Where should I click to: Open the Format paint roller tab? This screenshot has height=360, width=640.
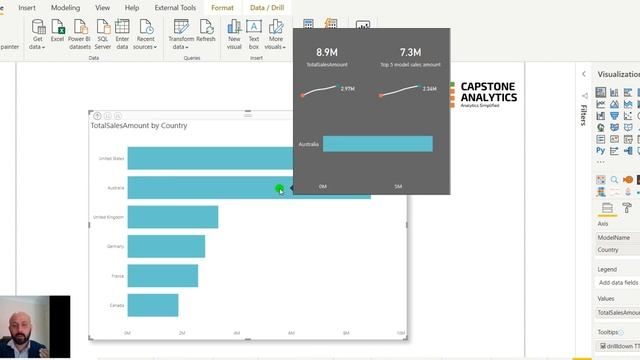627,208
